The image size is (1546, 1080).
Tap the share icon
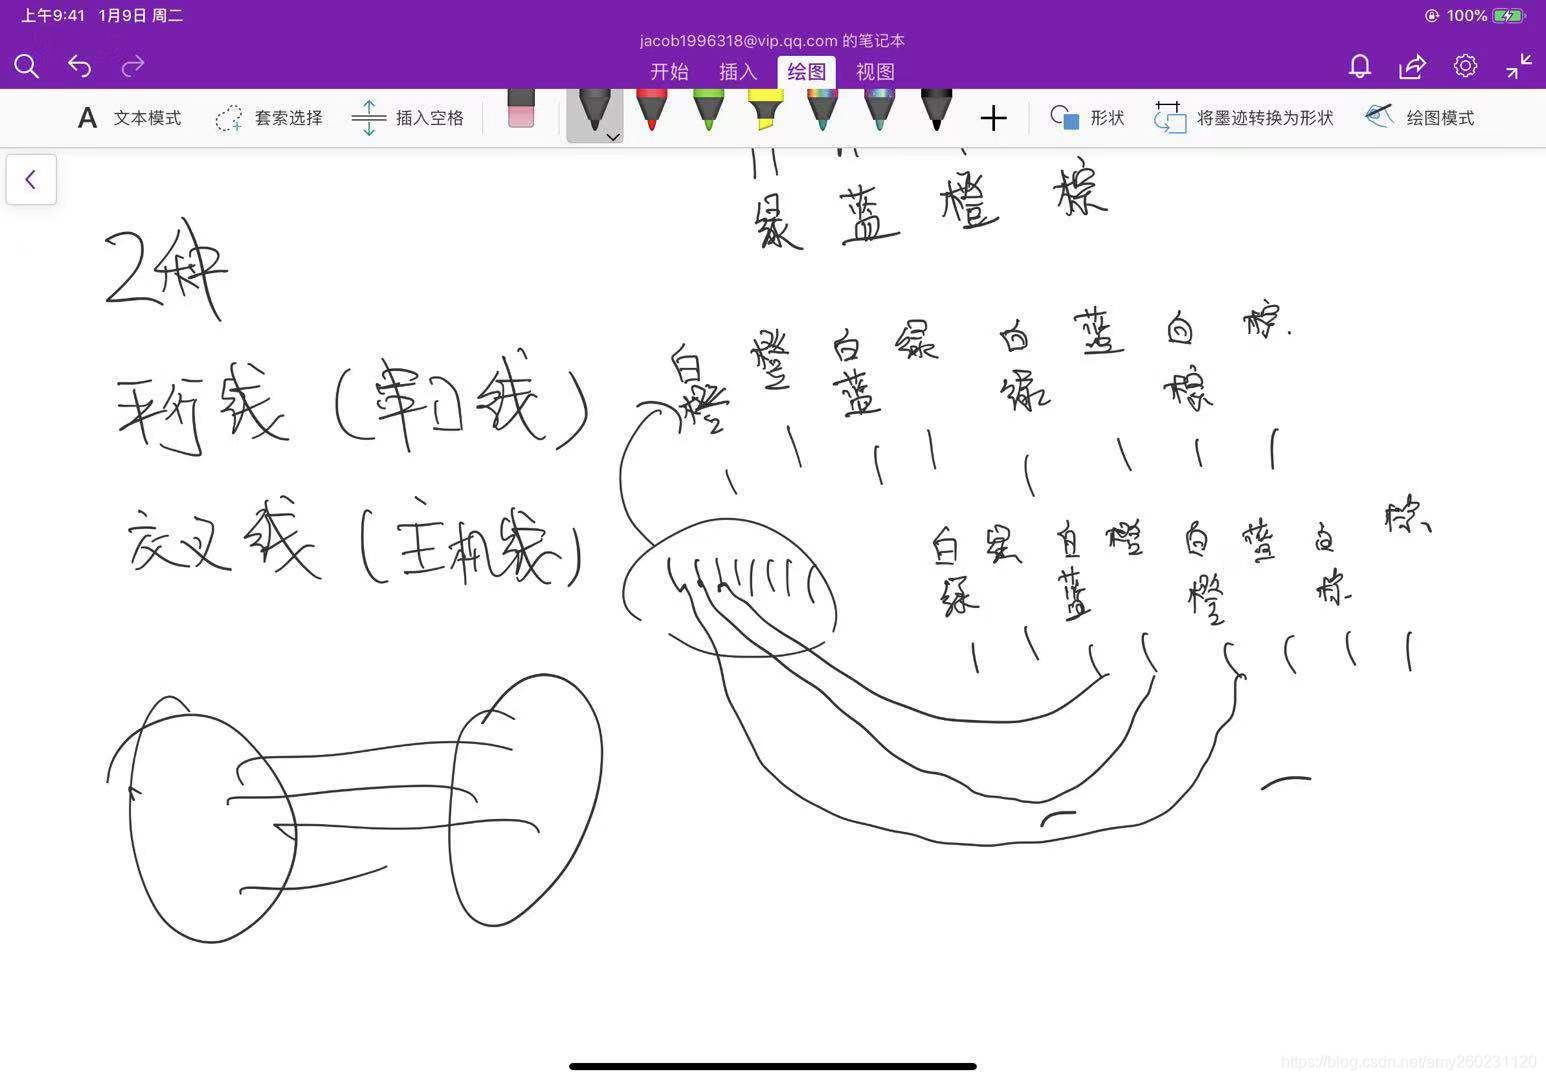pyautogui.click(x=1412, y=67)
